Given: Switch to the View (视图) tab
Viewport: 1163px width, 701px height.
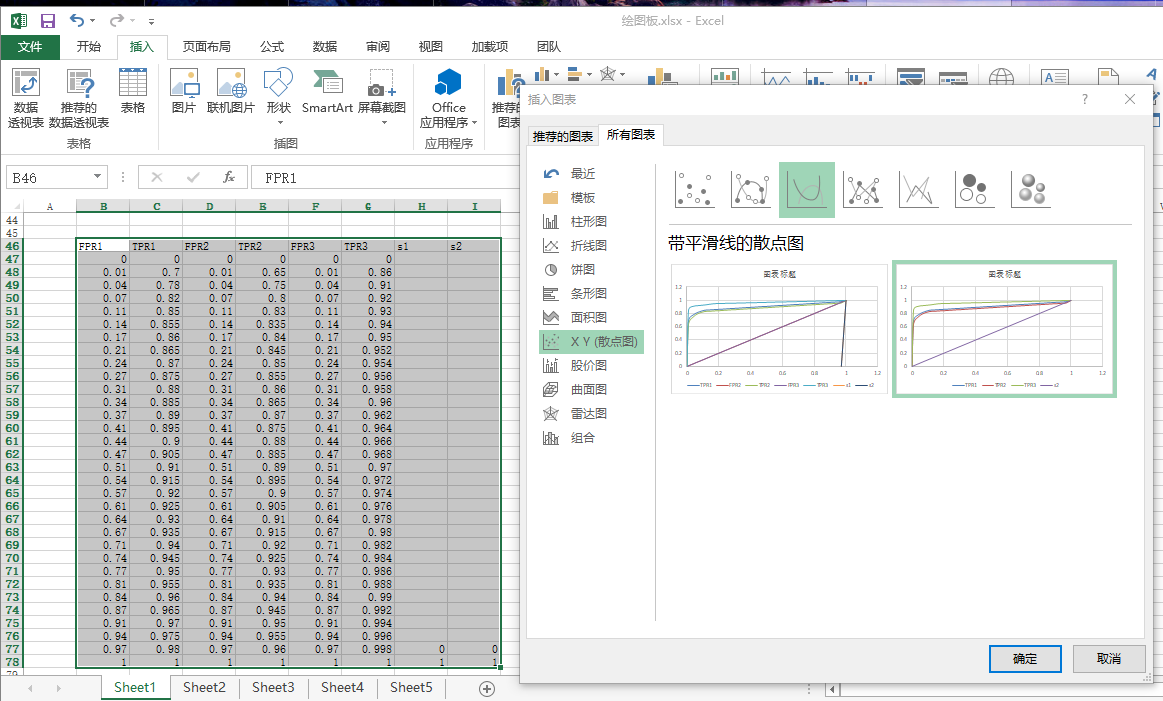Looking at the screenshot, I should click(x=431, y=47).
